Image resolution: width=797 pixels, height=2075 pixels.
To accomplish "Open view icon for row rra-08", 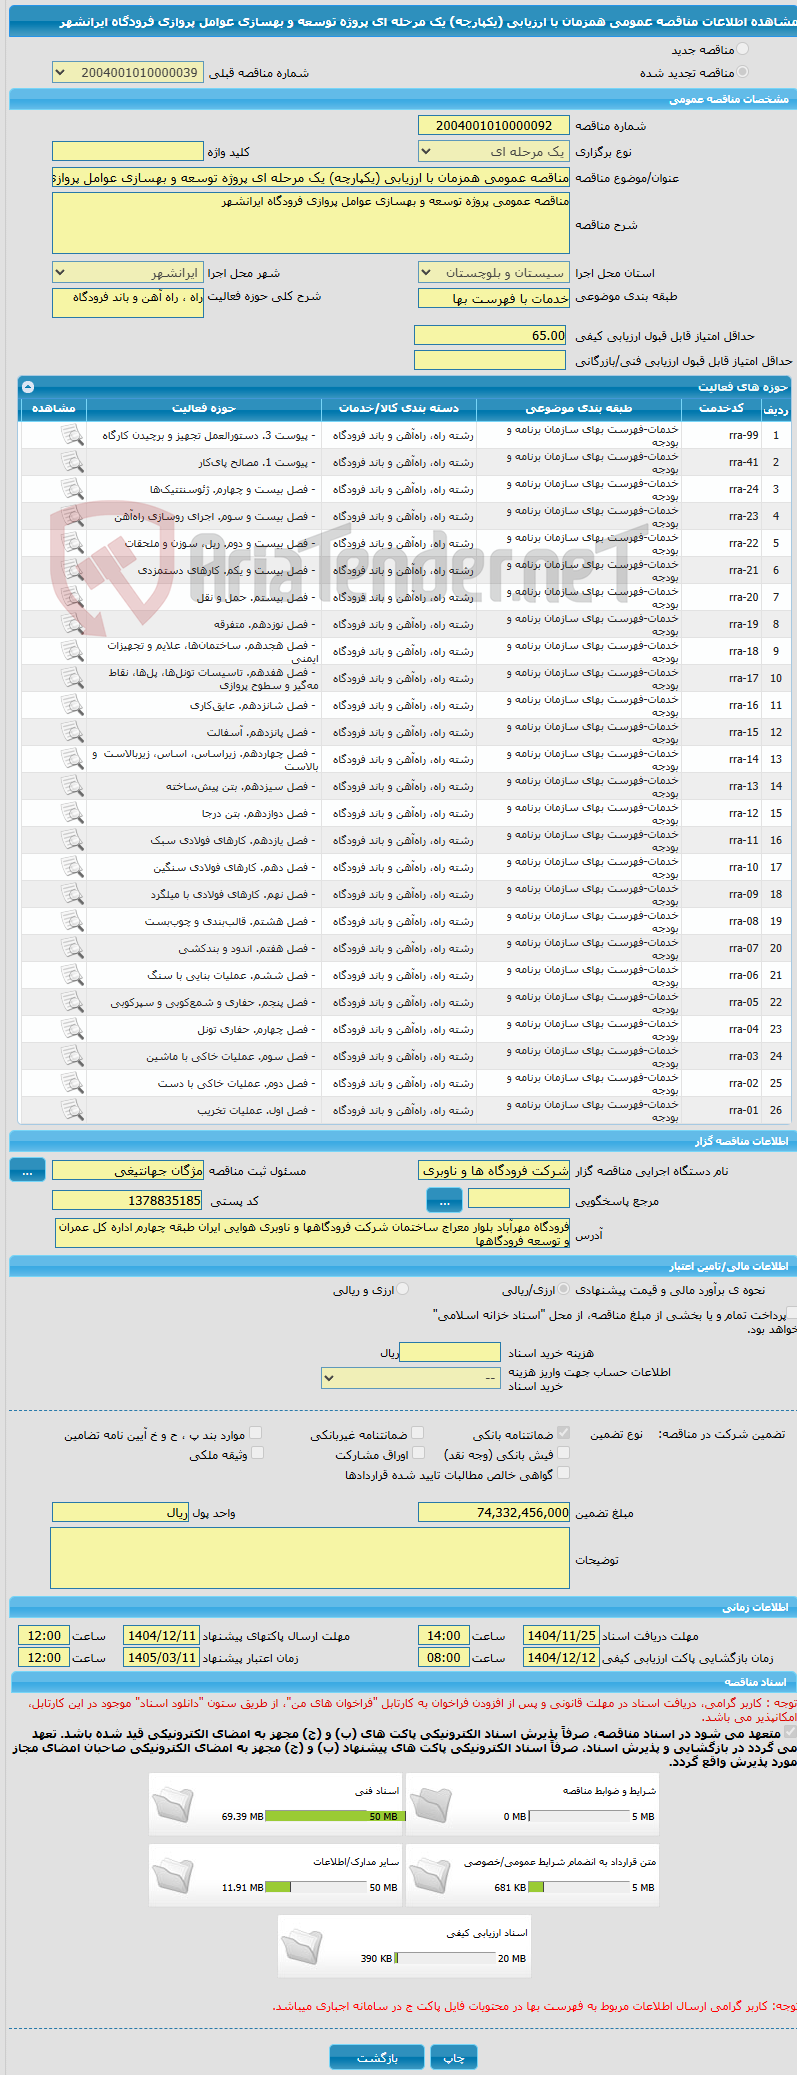I will click(x=72, y=921).
